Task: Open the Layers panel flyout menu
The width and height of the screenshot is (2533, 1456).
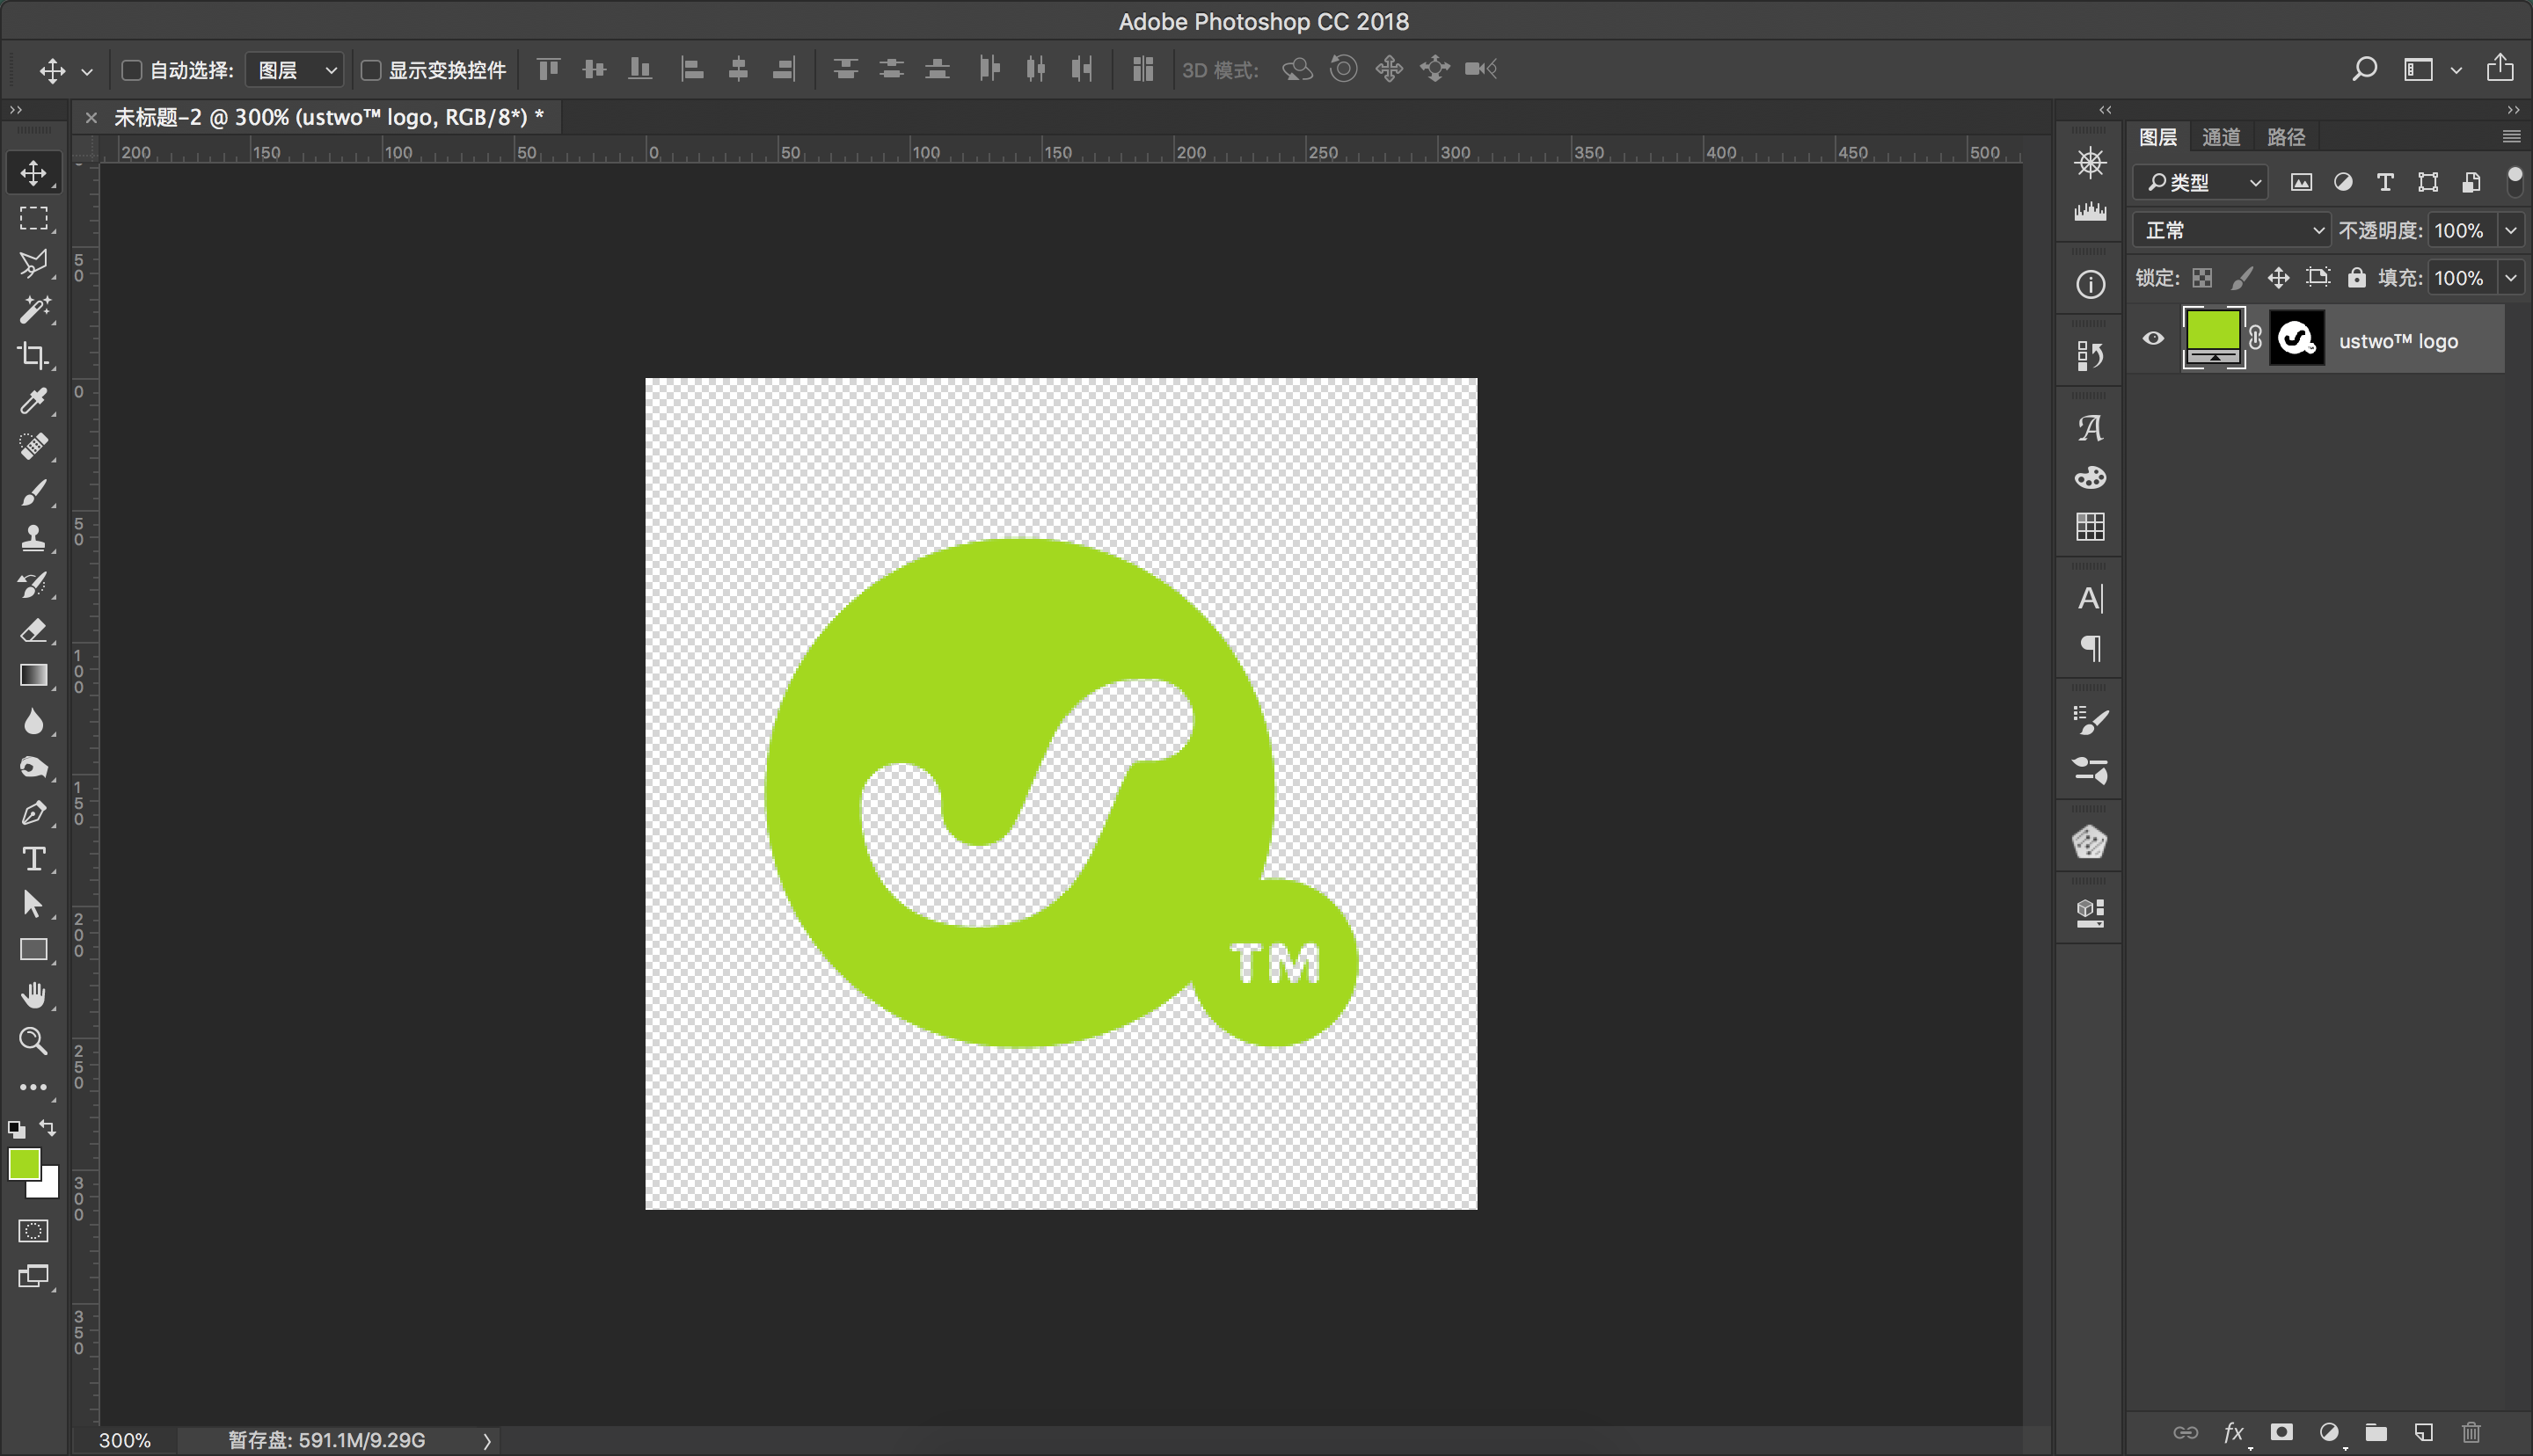Action: 2510,136
